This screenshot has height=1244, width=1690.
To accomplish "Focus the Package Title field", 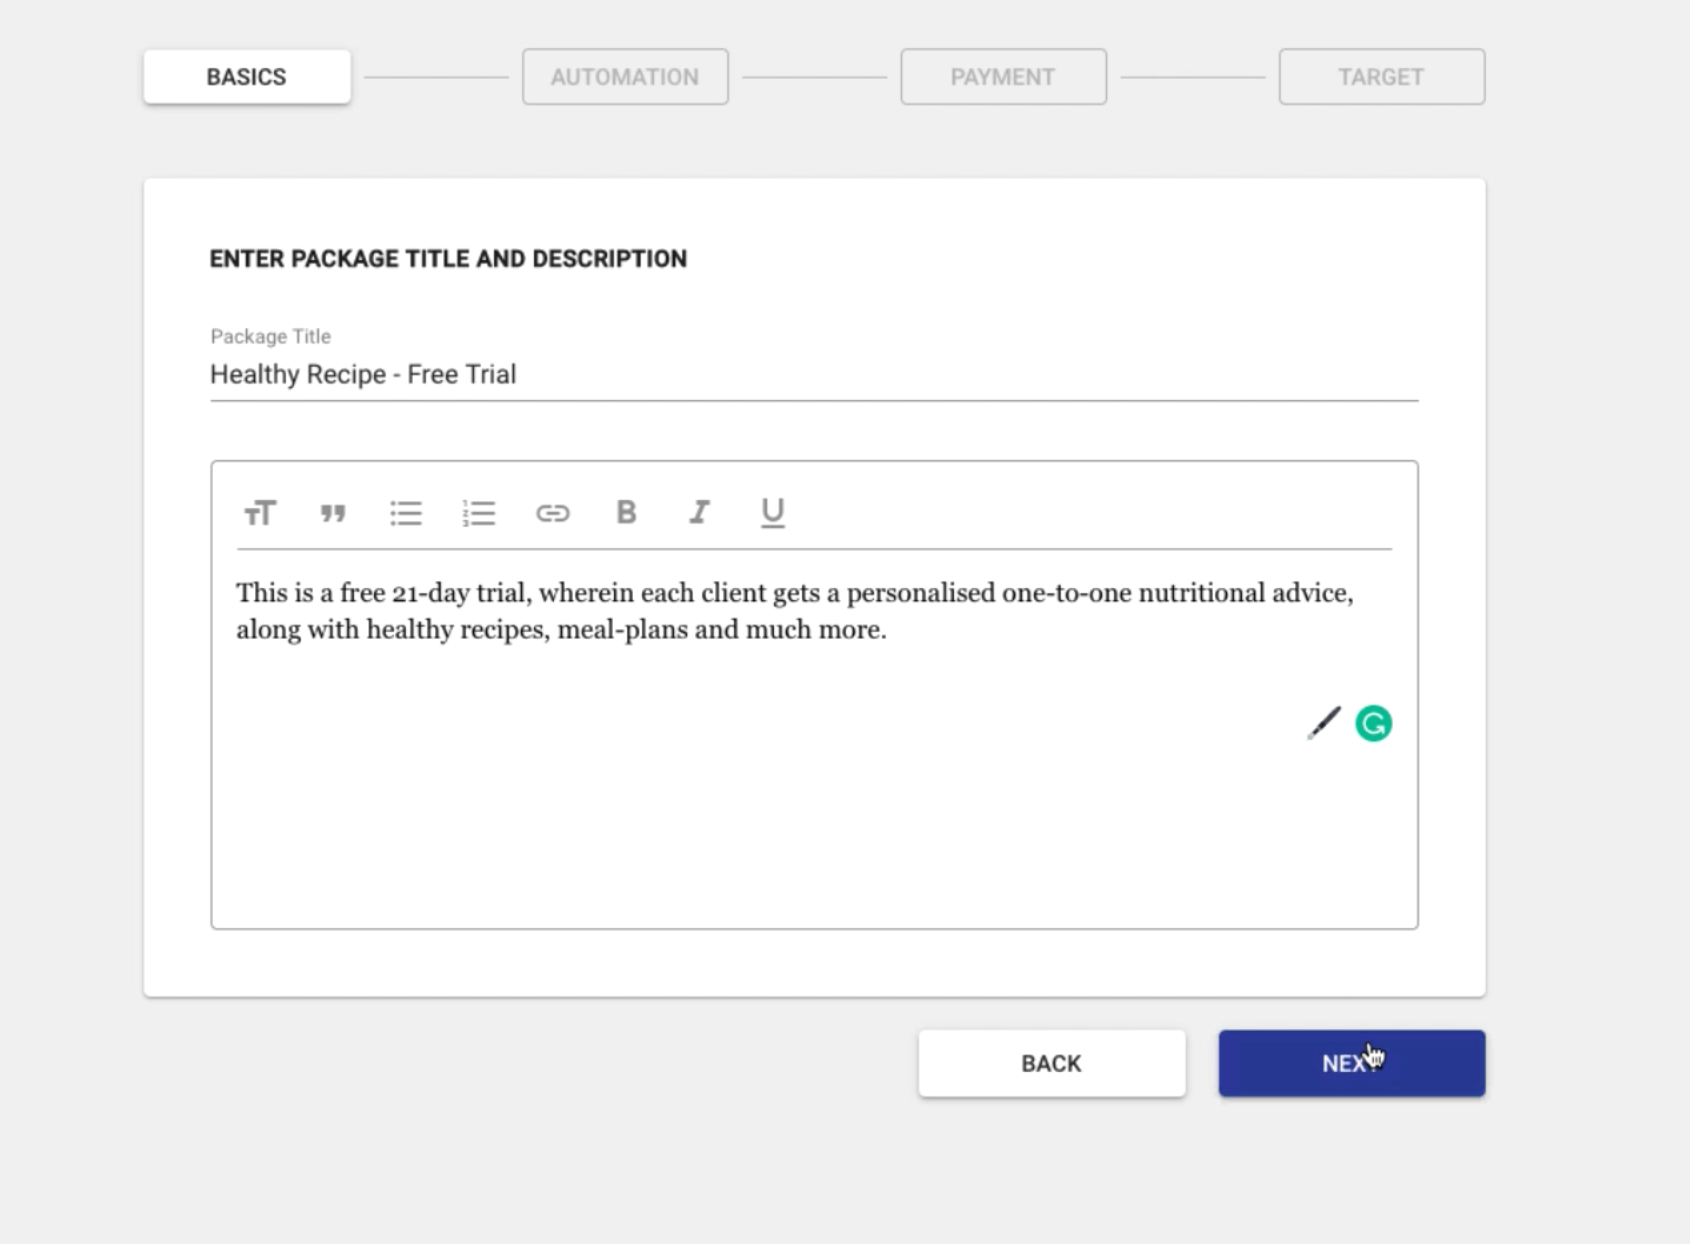I will (813, 375).
